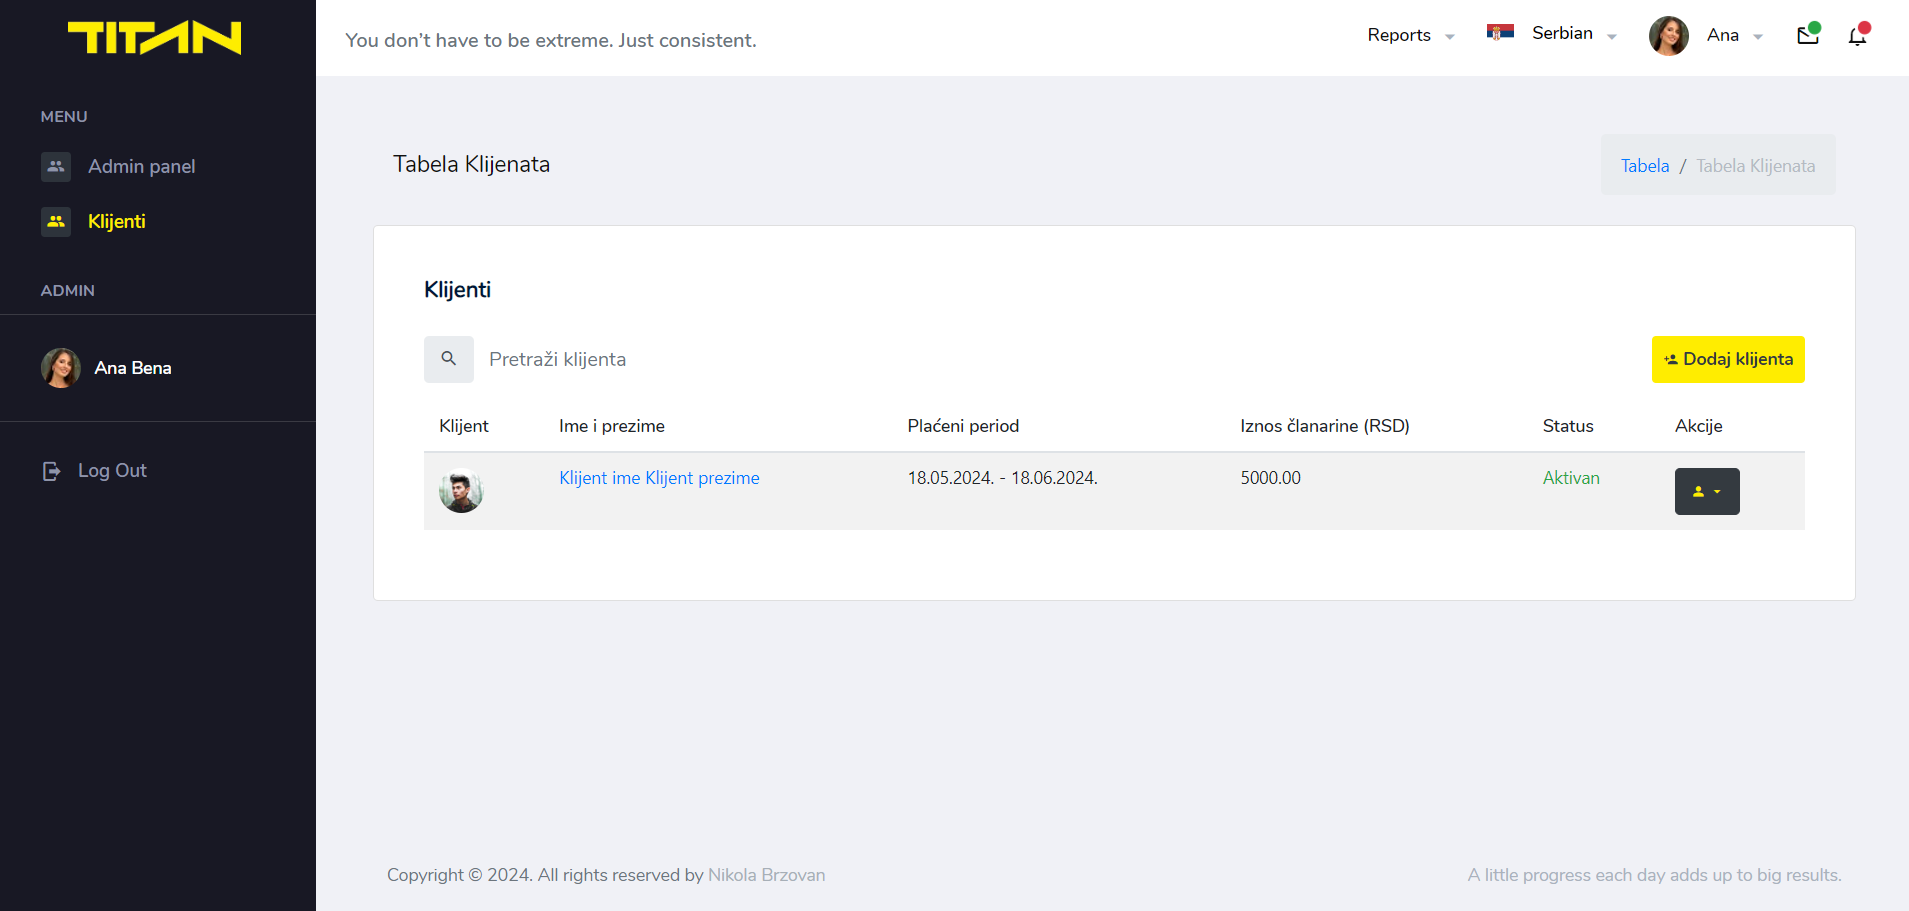Click the client's avatar thumbnail in table
1909x911 pixels.
461,491
